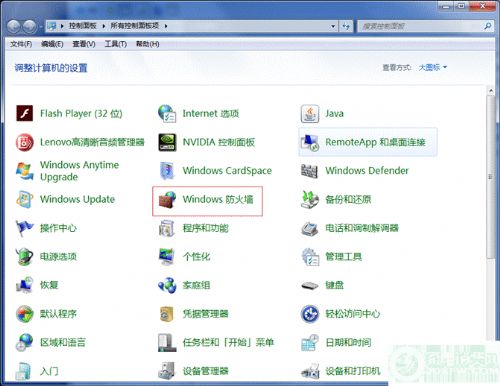Click the vertical scrollbar thumb

pyautogui.click(x=490, y=177)
